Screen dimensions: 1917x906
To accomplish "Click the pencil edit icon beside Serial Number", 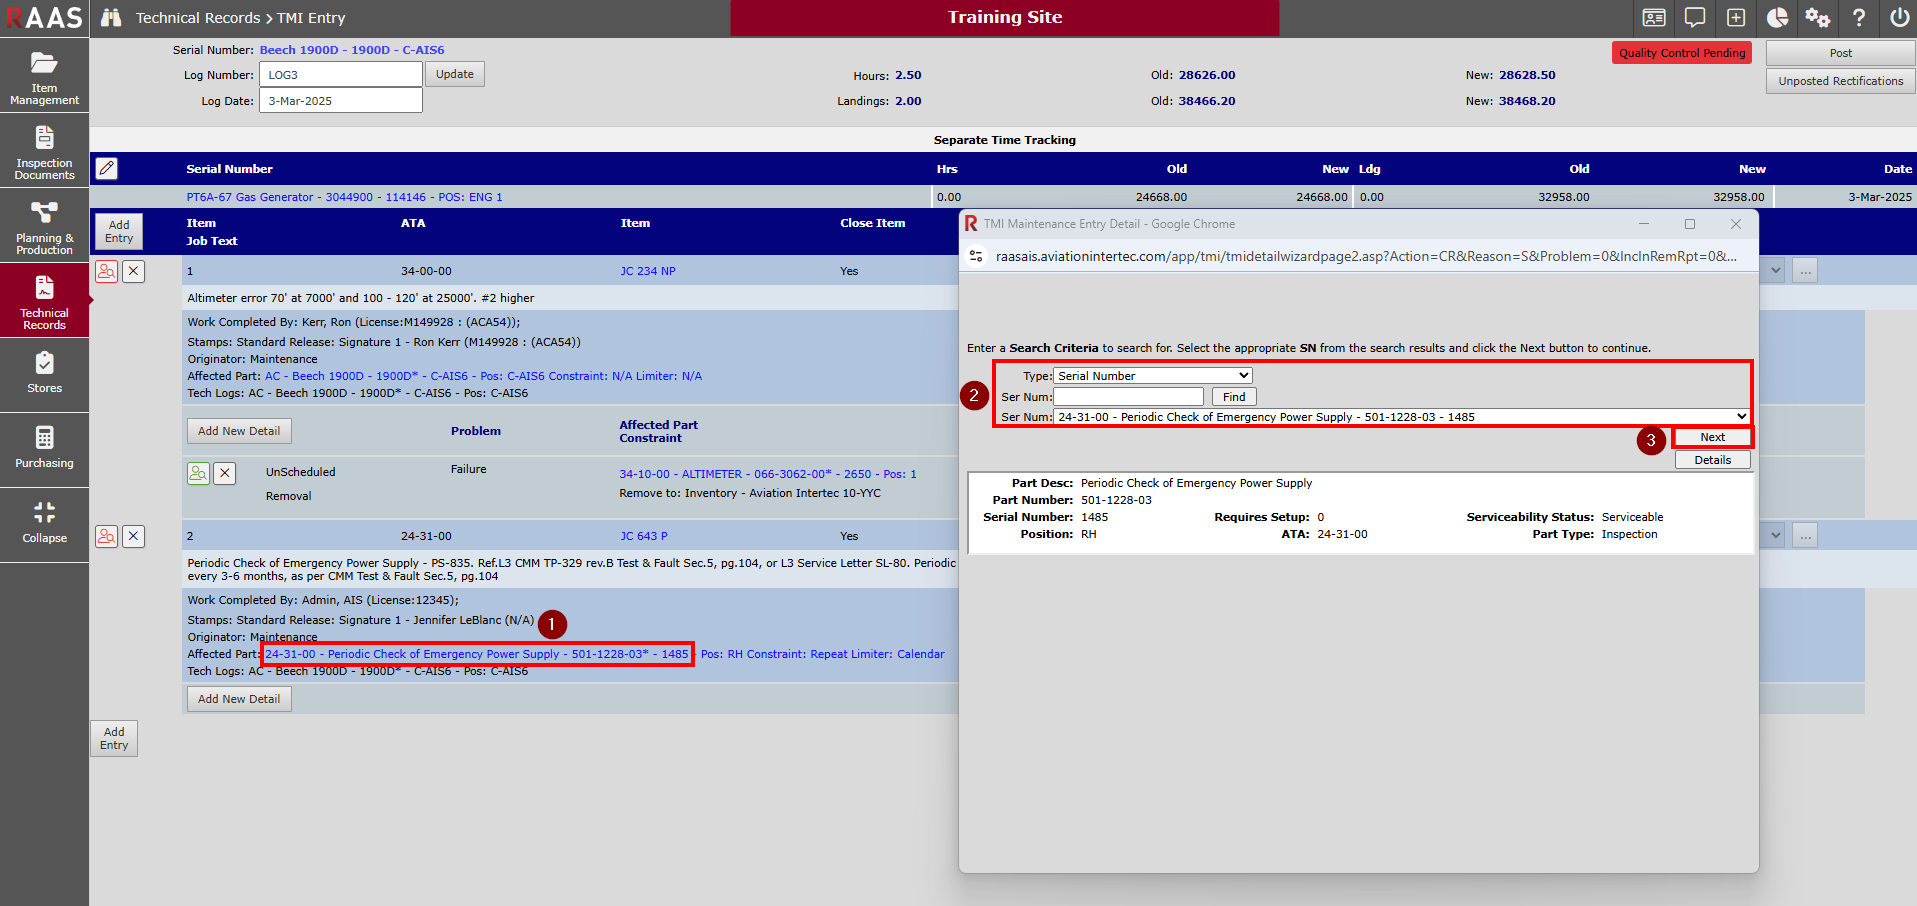I will [x=107, y=168].
